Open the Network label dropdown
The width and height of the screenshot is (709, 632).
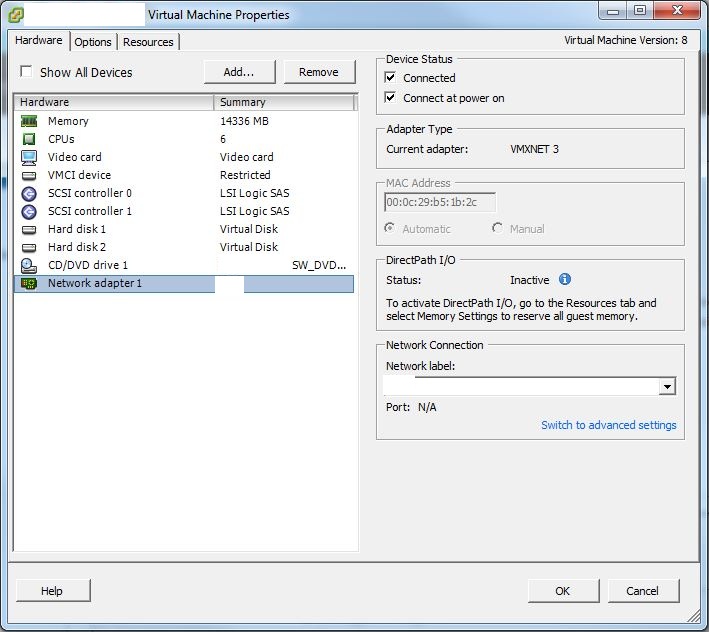tap(667, 387)
